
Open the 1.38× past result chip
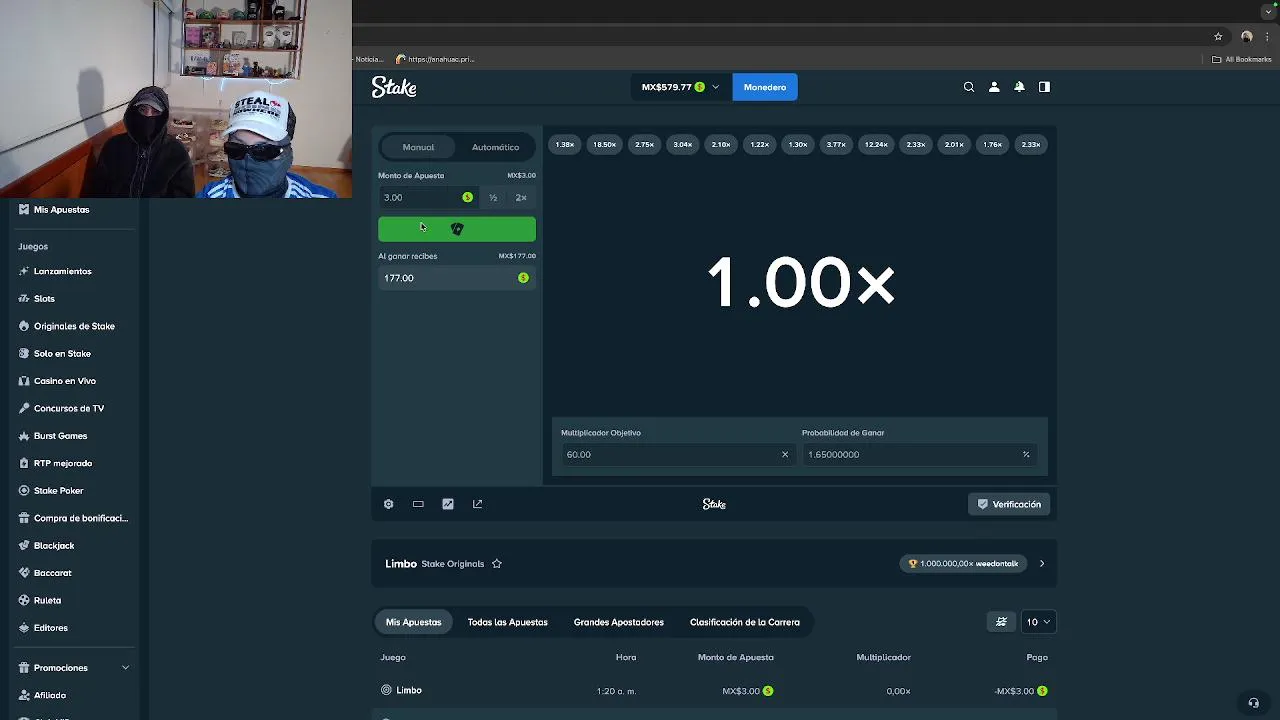click(565, 145)
